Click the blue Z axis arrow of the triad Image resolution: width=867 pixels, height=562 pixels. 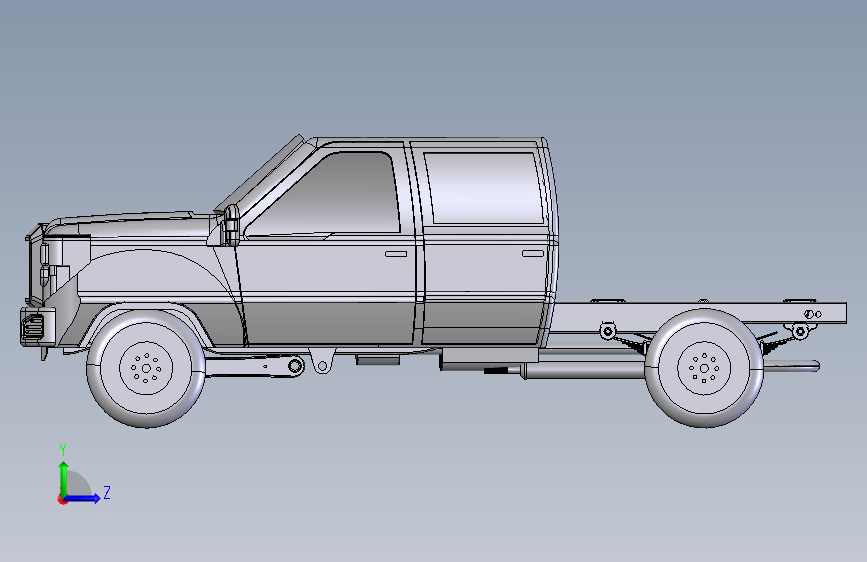pos(83,498)
